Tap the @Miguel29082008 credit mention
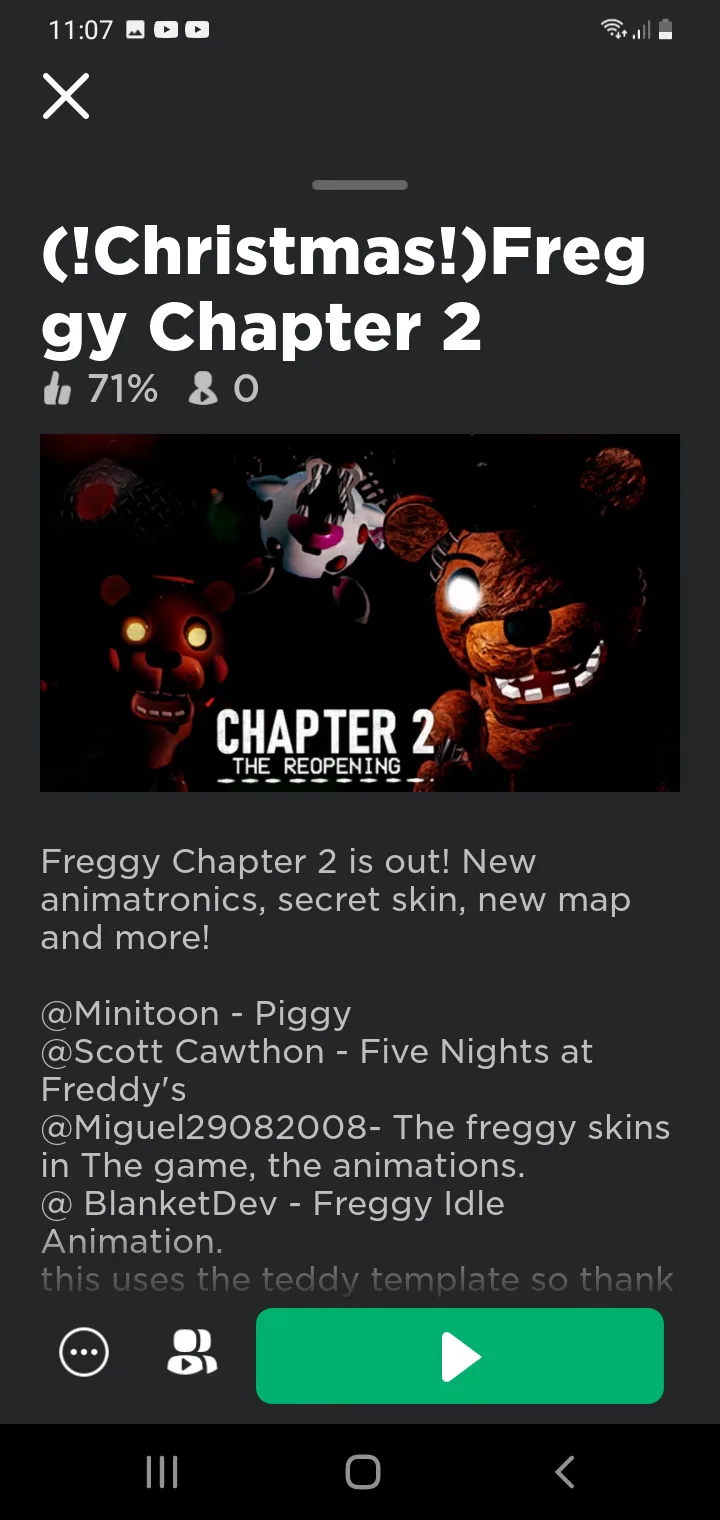Screen dimensions: 720x1520 (204, 1128)
